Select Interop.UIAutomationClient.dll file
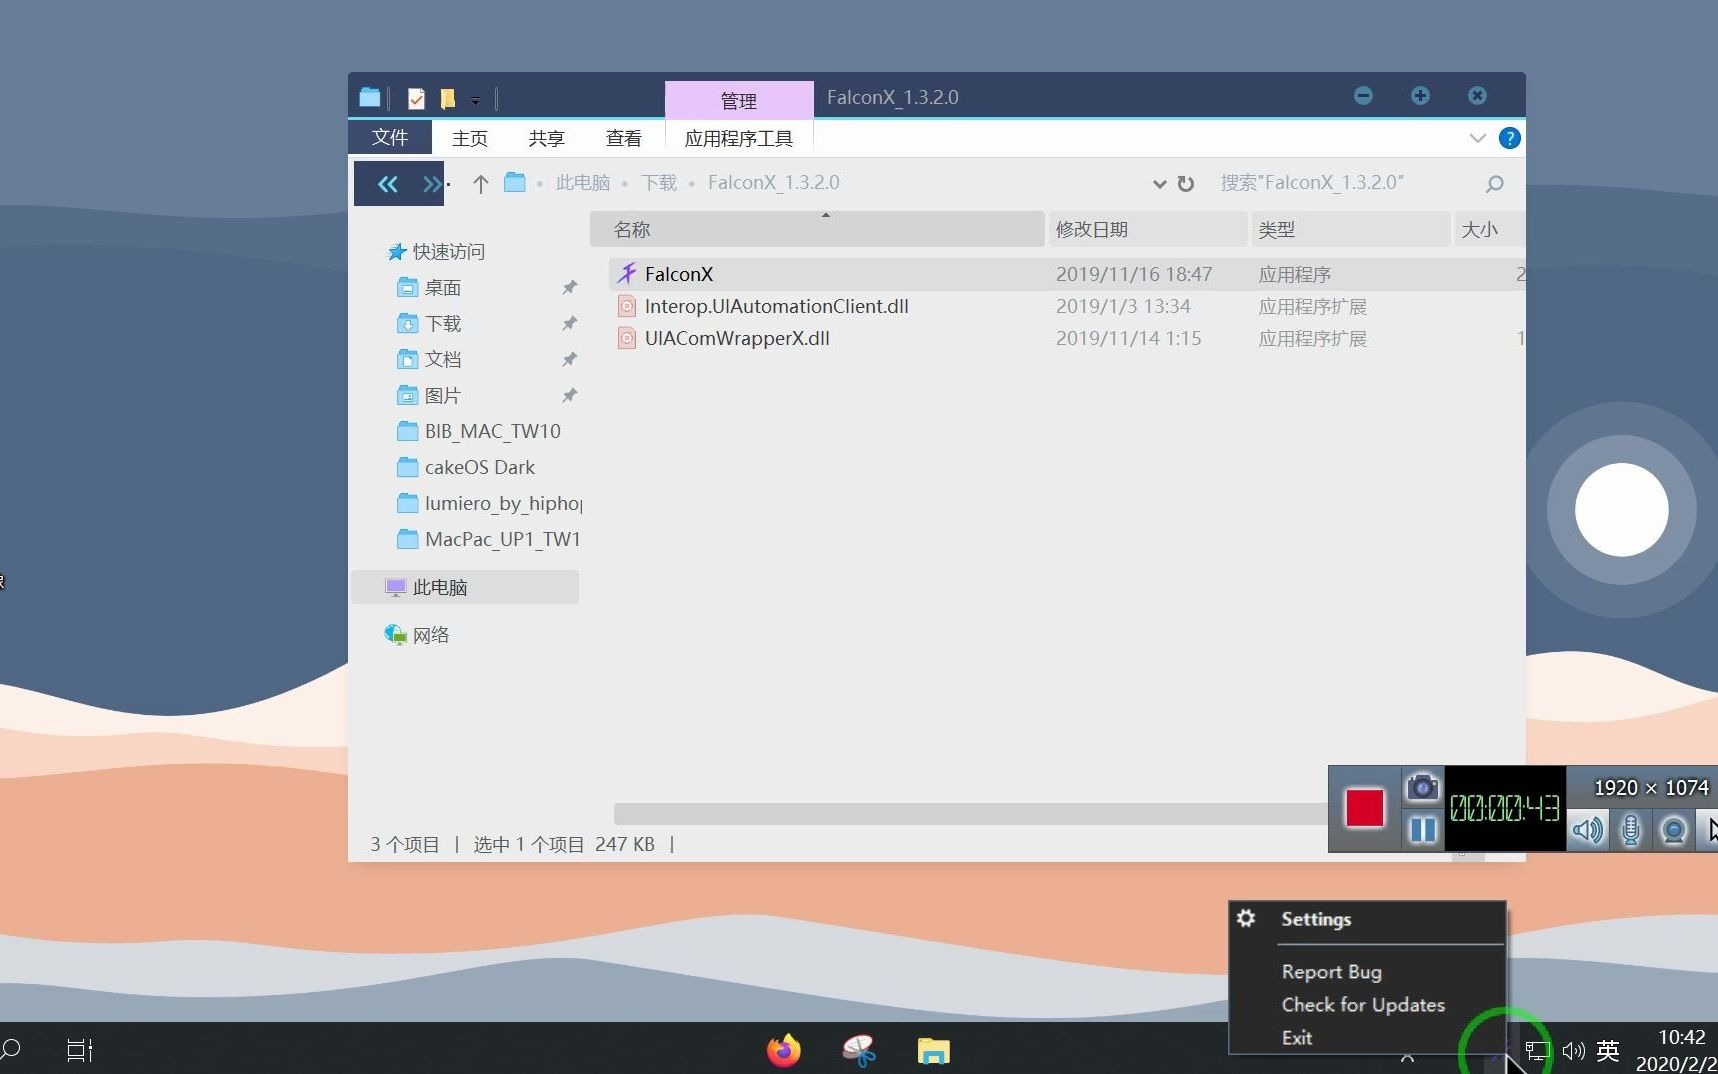Image resolution: width=1718 pixels, height=1074 pixels. [x=1067, y=306]
